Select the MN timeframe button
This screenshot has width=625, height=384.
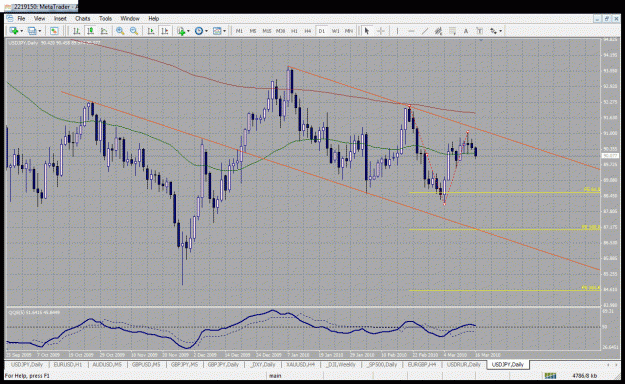349,31
